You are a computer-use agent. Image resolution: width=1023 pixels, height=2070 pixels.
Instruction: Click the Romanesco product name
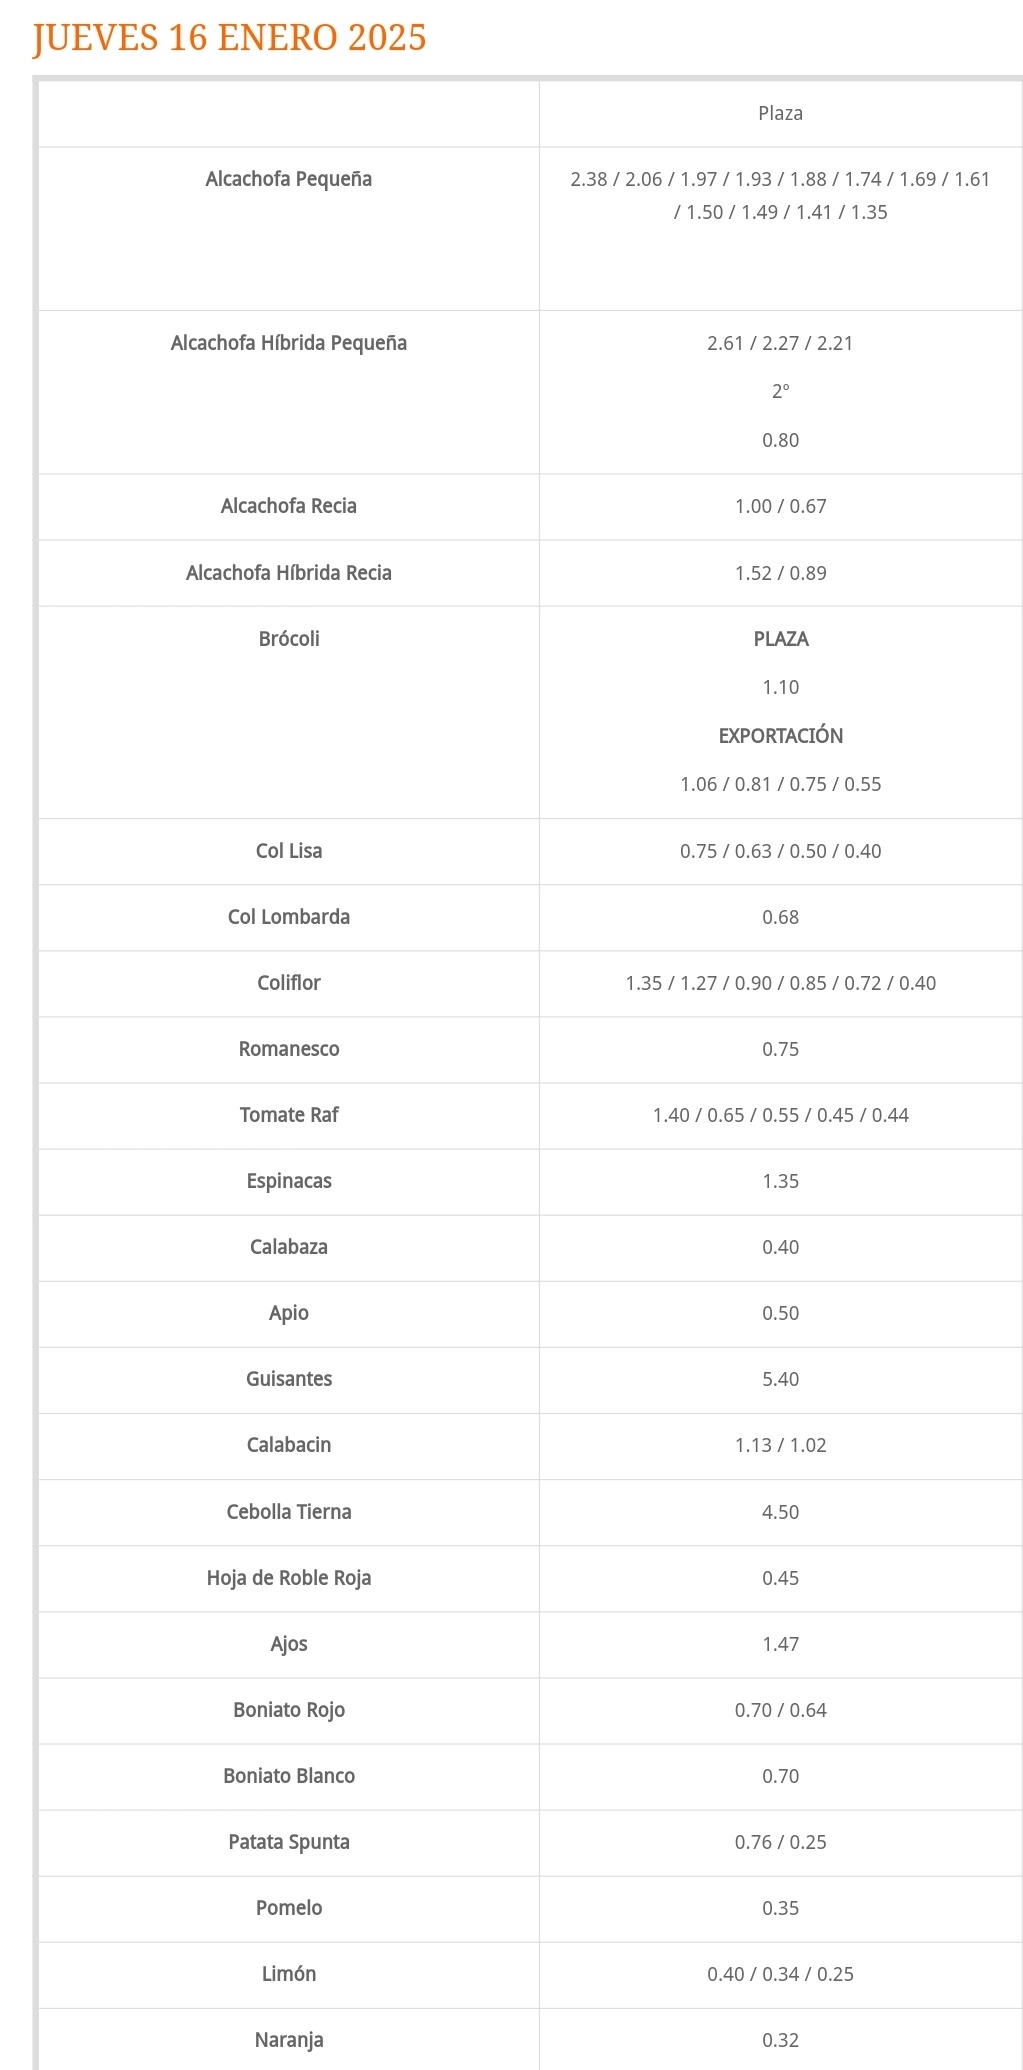(x=289, y=1049)
